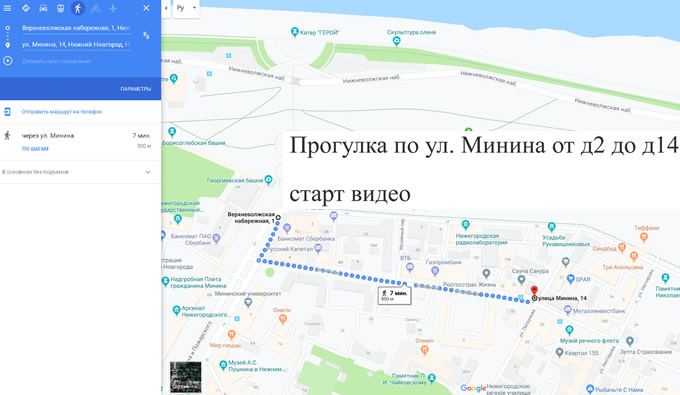
Task: Choose the best travel mode icon
Action: [26, 8]
